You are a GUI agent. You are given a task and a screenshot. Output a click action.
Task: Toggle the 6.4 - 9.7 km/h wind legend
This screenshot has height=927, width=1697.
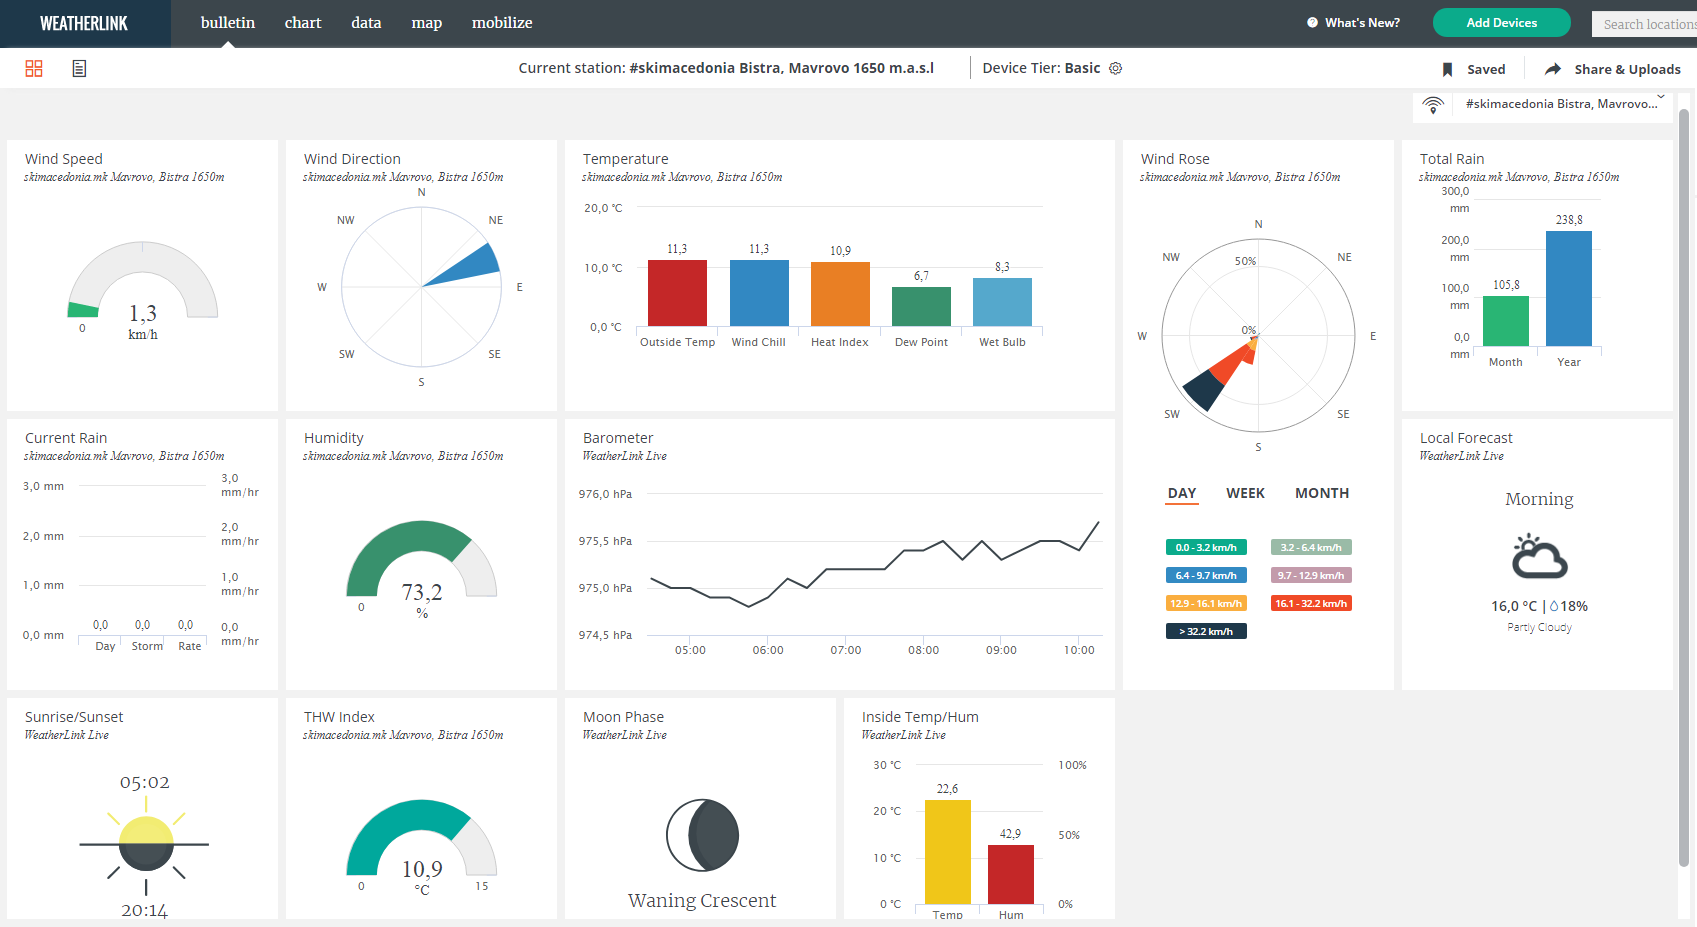click(x=1206, y=575)
